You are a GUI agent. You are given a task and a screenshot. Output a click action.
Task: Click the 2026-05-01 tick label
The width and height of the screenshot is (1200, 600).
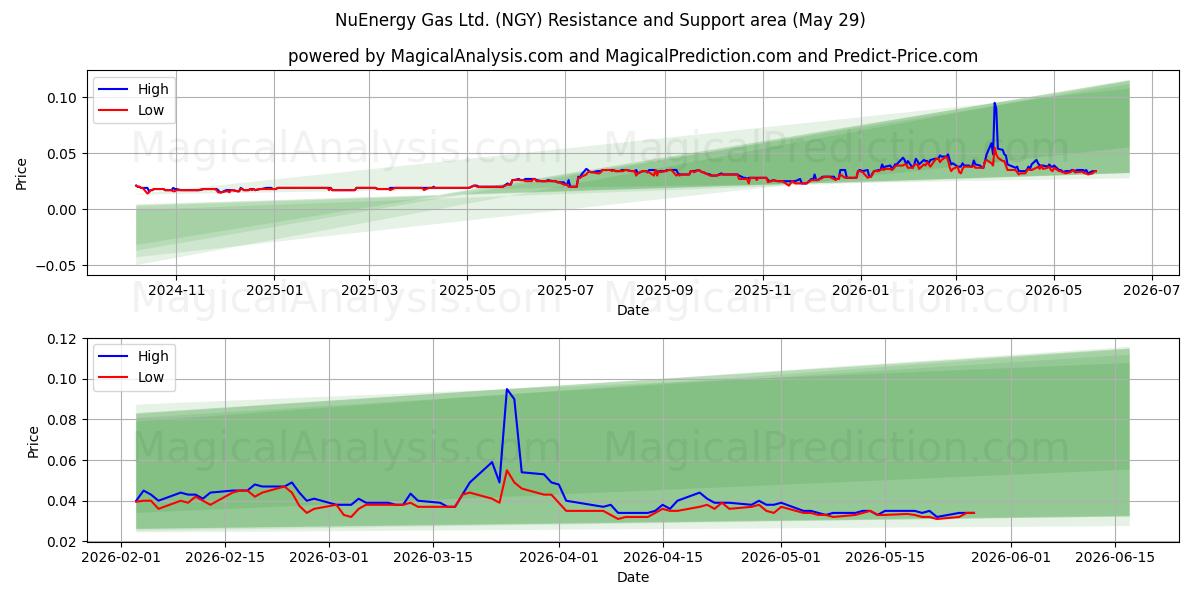[x=782, y=557]
